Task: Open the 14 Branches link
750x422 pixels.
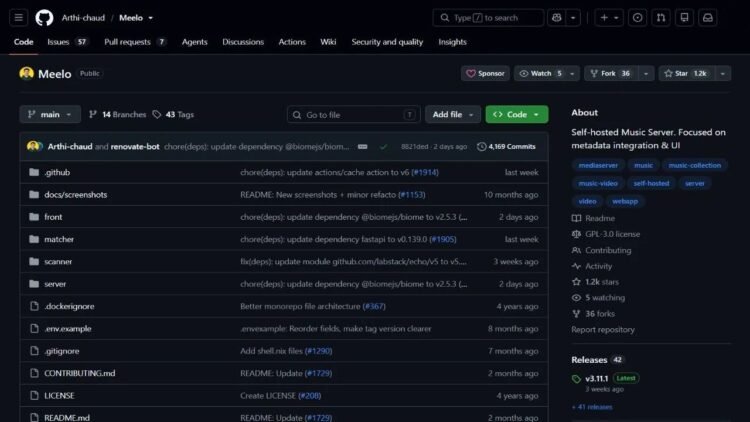Action: pyautogui.click(x=118, y=114)
